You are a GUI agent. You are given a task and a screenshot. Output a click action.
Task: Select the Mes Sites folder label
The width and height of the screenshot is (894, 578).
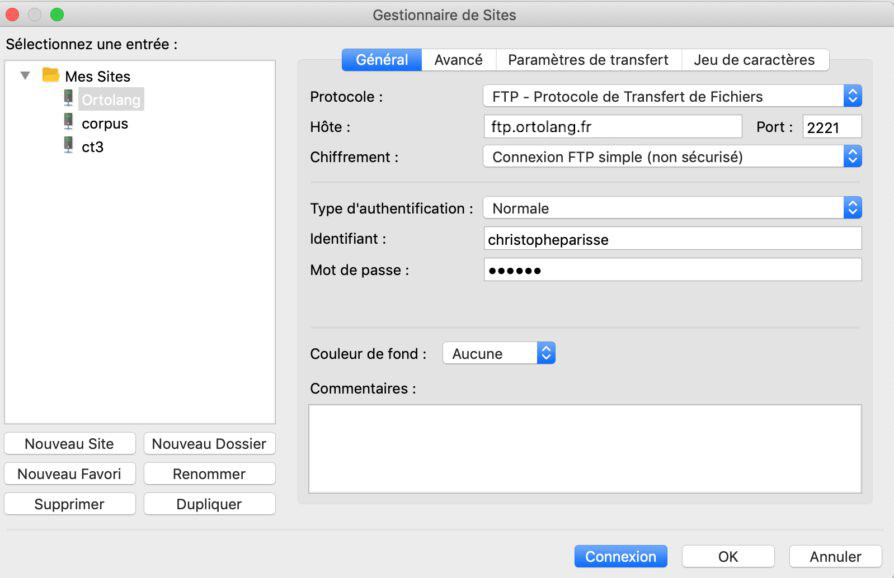click(97, 76)
